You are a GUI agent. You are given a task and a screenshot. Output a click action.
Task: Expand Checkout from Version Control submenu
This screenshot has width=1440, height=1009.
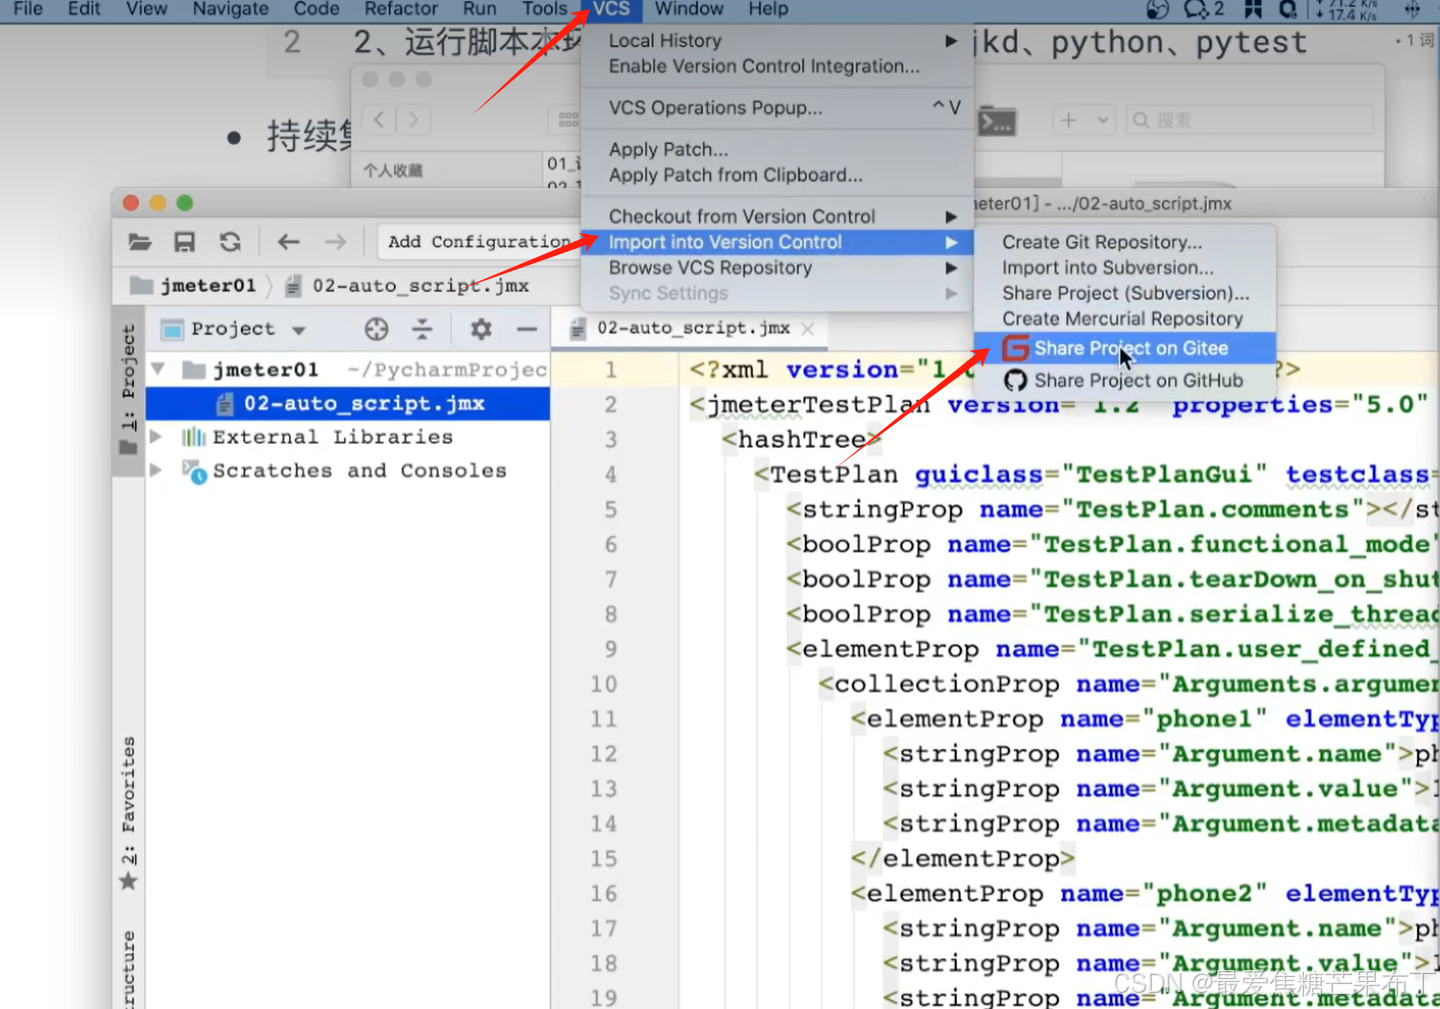[x=951, y=217]
